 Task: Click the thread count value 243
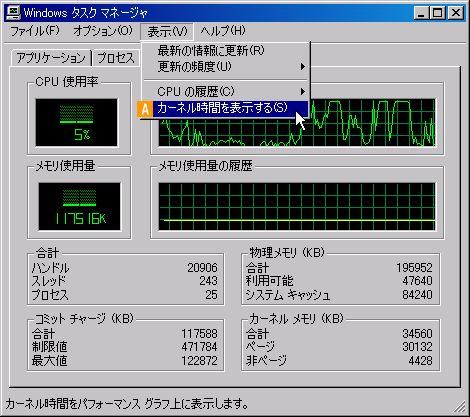[208, 281]
